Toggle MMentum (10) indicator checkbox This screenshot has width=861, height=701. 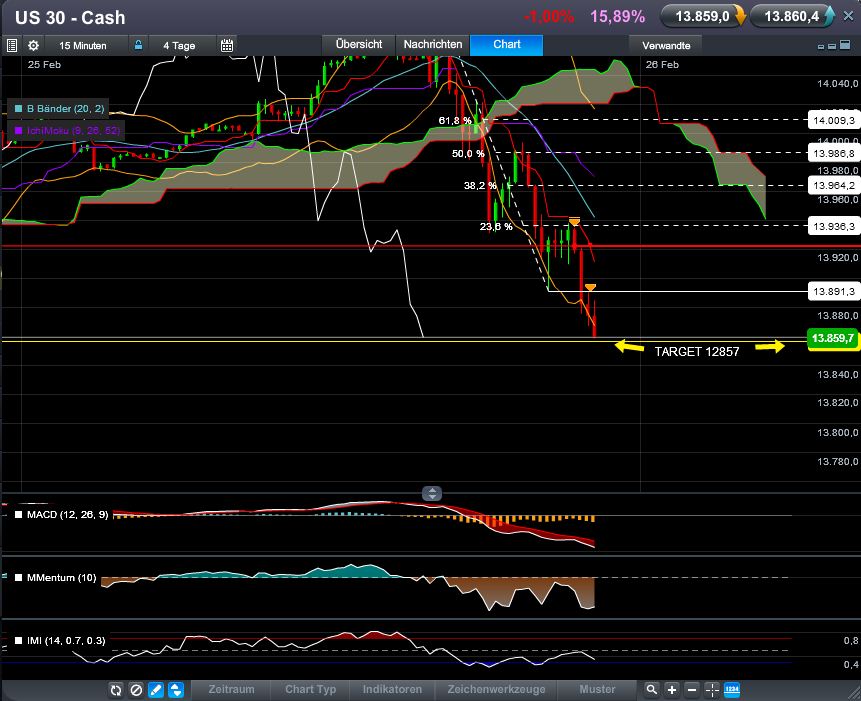click(19, 577)
